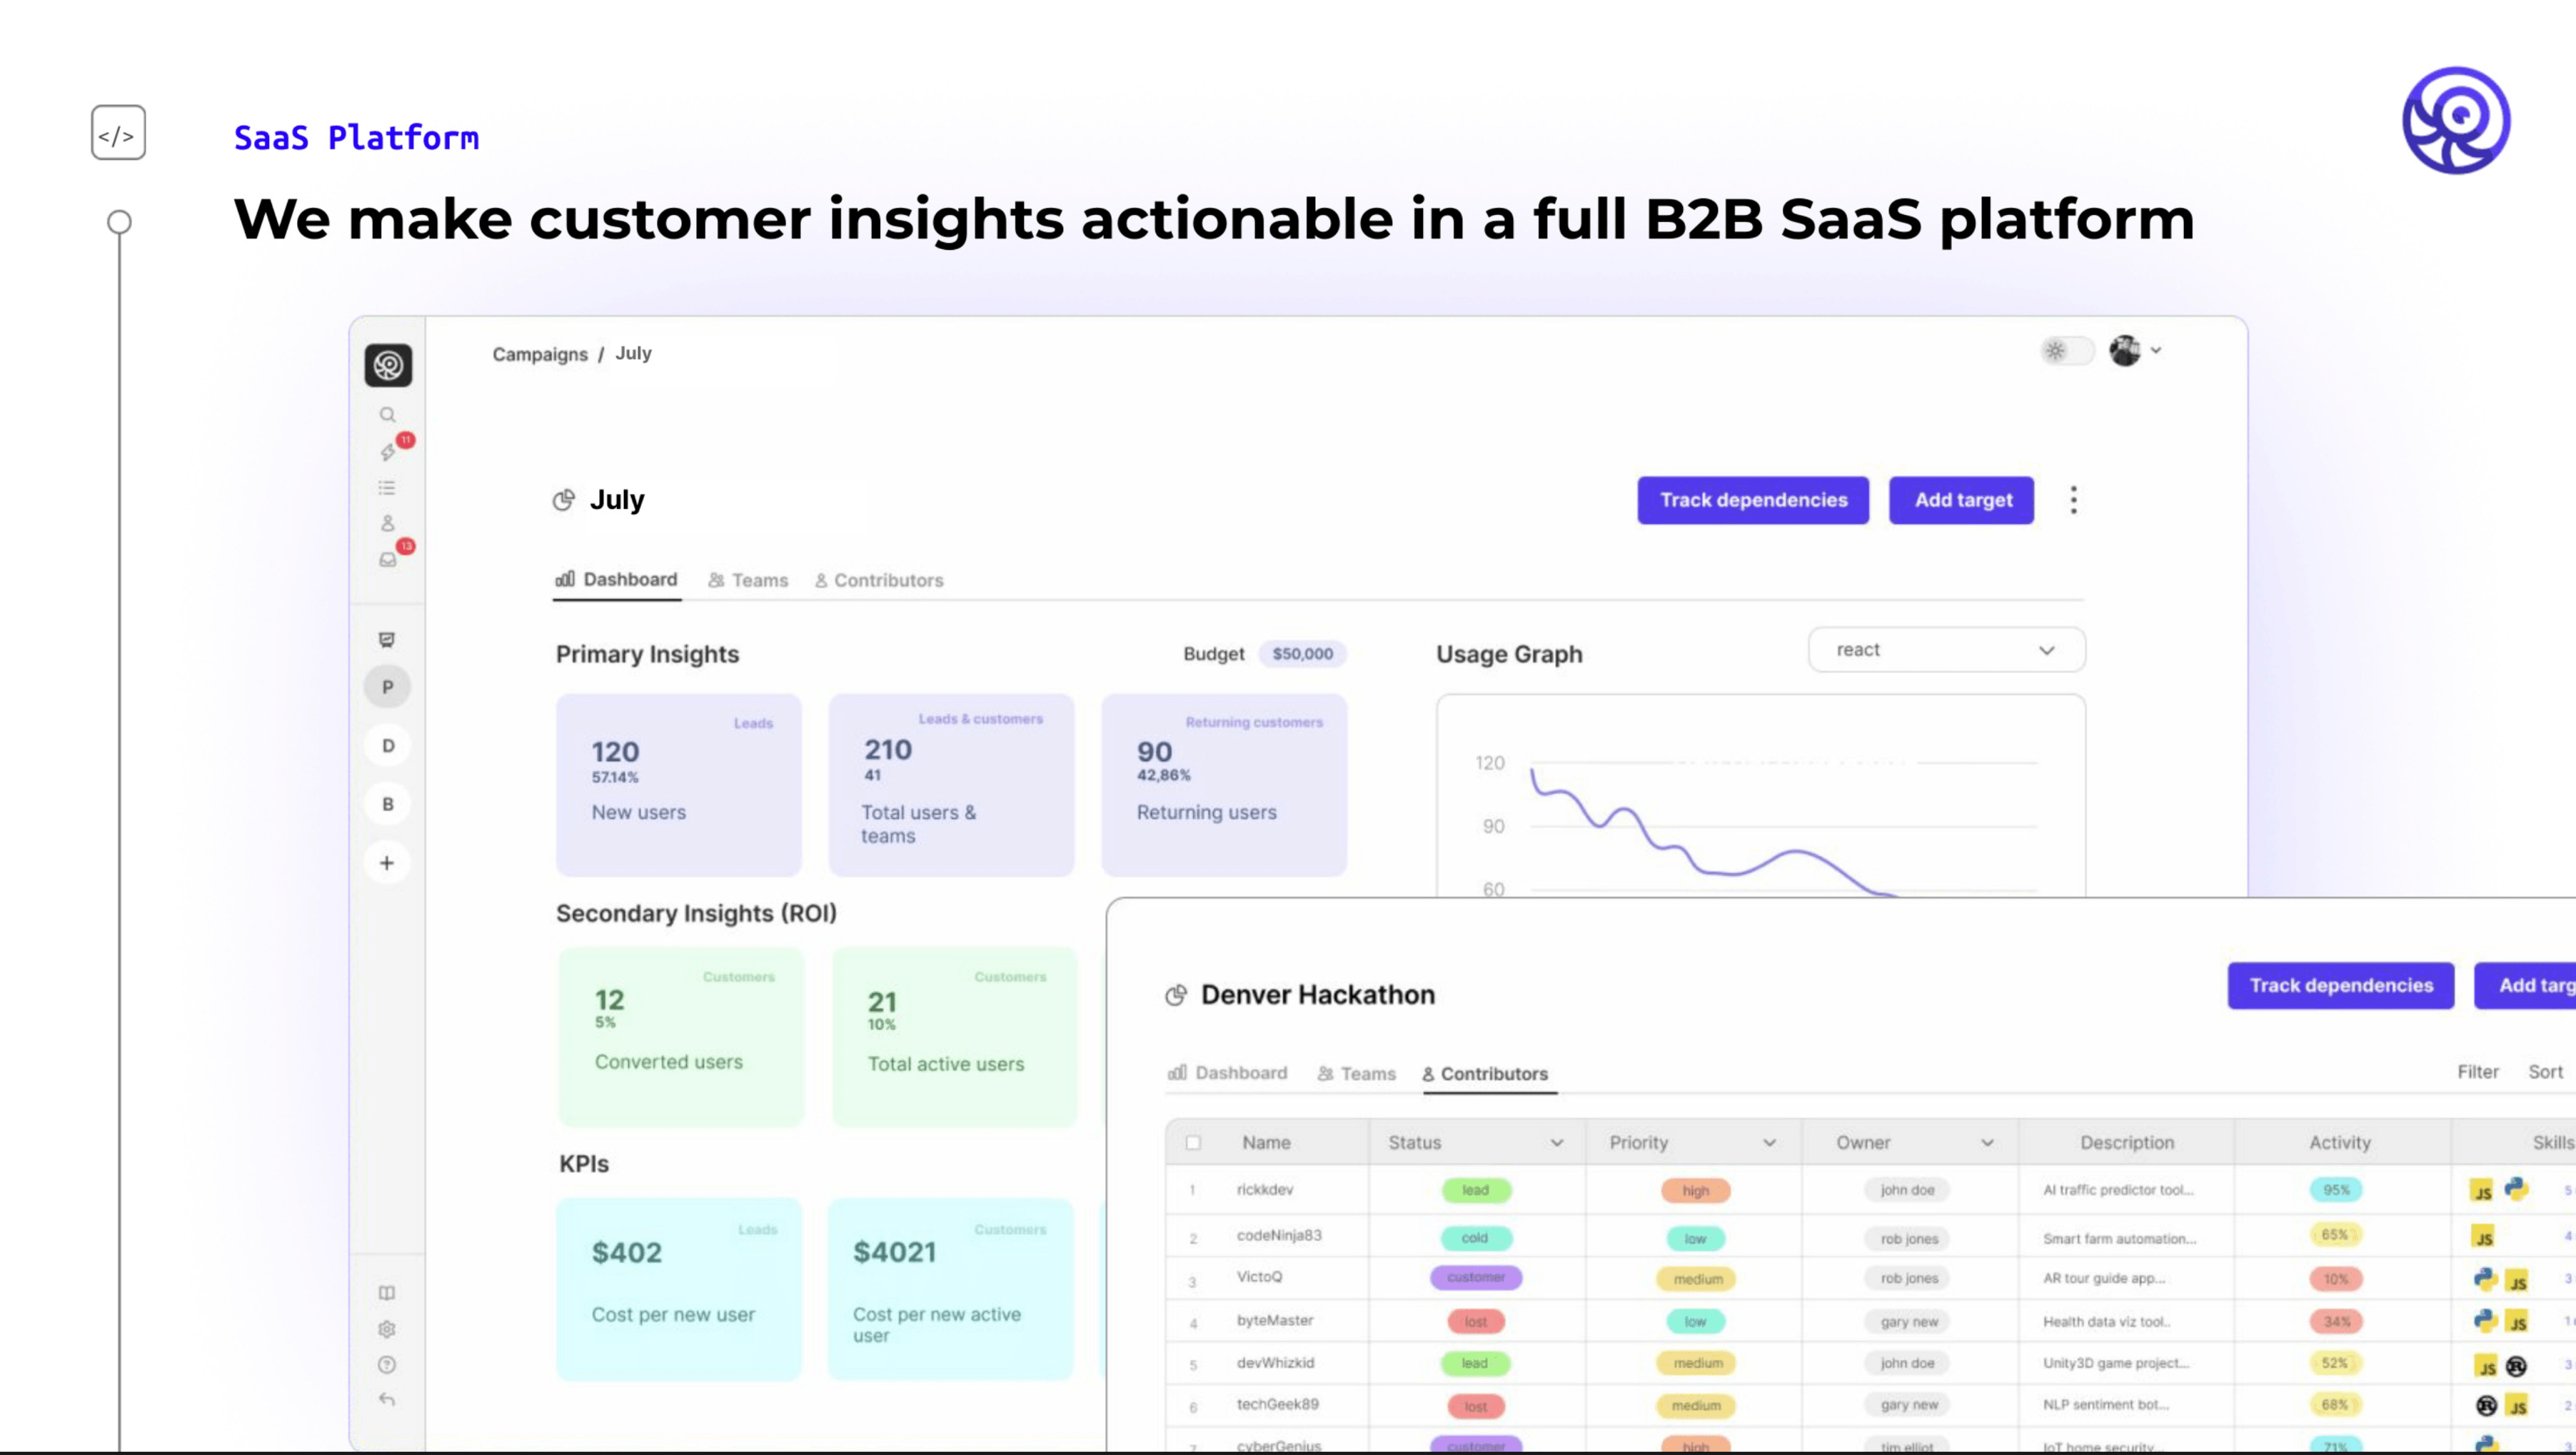The height and width of the screenshot is (1455, 2576).
Task: Click the $50,000 budget badge
Action: click(1302, 654)
